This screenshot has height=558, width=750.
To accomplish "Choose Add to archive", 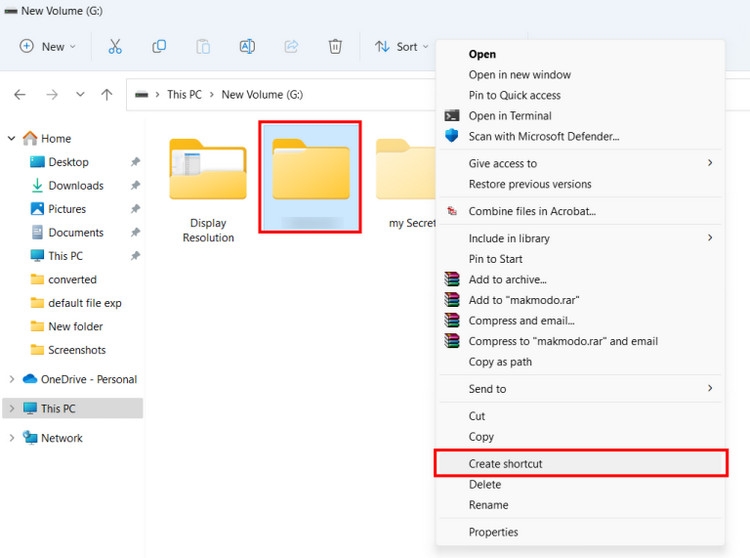I will [580, 279].
